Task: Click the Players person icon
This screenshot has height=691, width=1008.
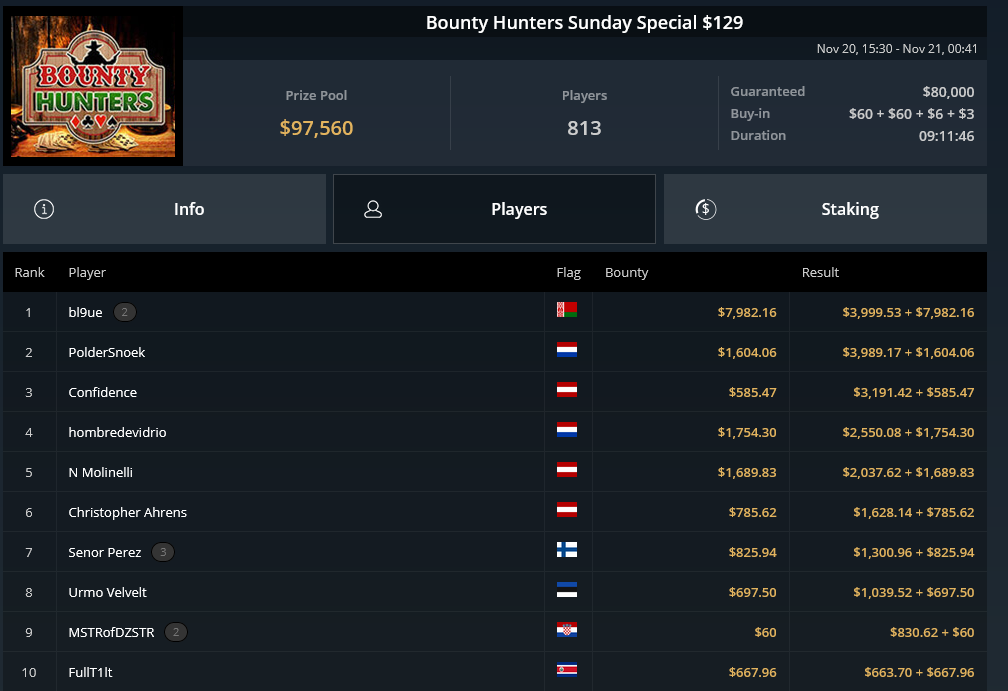Action: coord(373,209)
